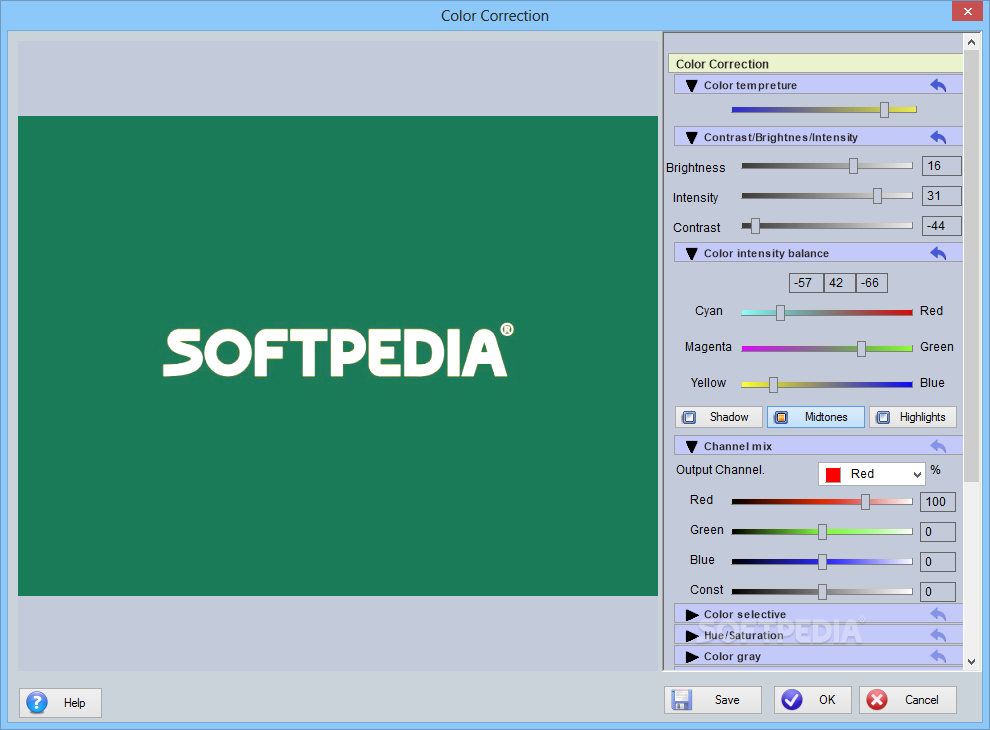The height and width of the screenshot is (730, 990).
Task: Click the Channel mix undo arrow
Action: [938, 446]
